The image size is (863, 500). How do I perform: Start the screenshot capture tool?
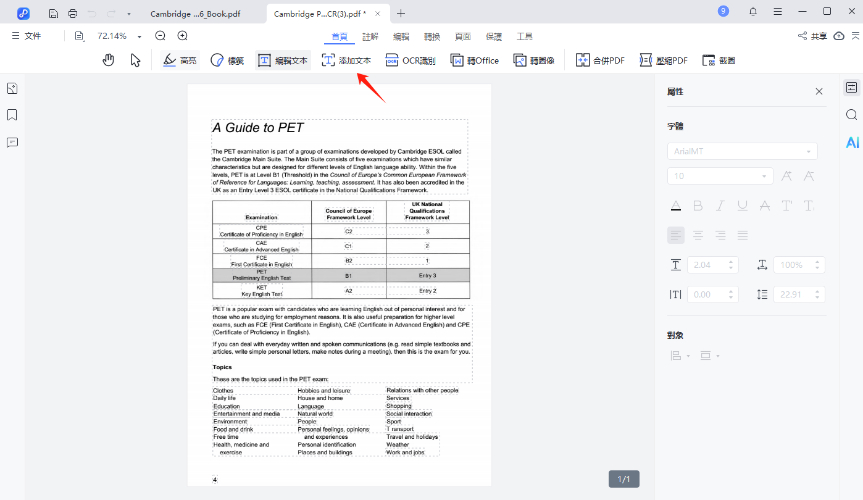click(x=719, y=60)
